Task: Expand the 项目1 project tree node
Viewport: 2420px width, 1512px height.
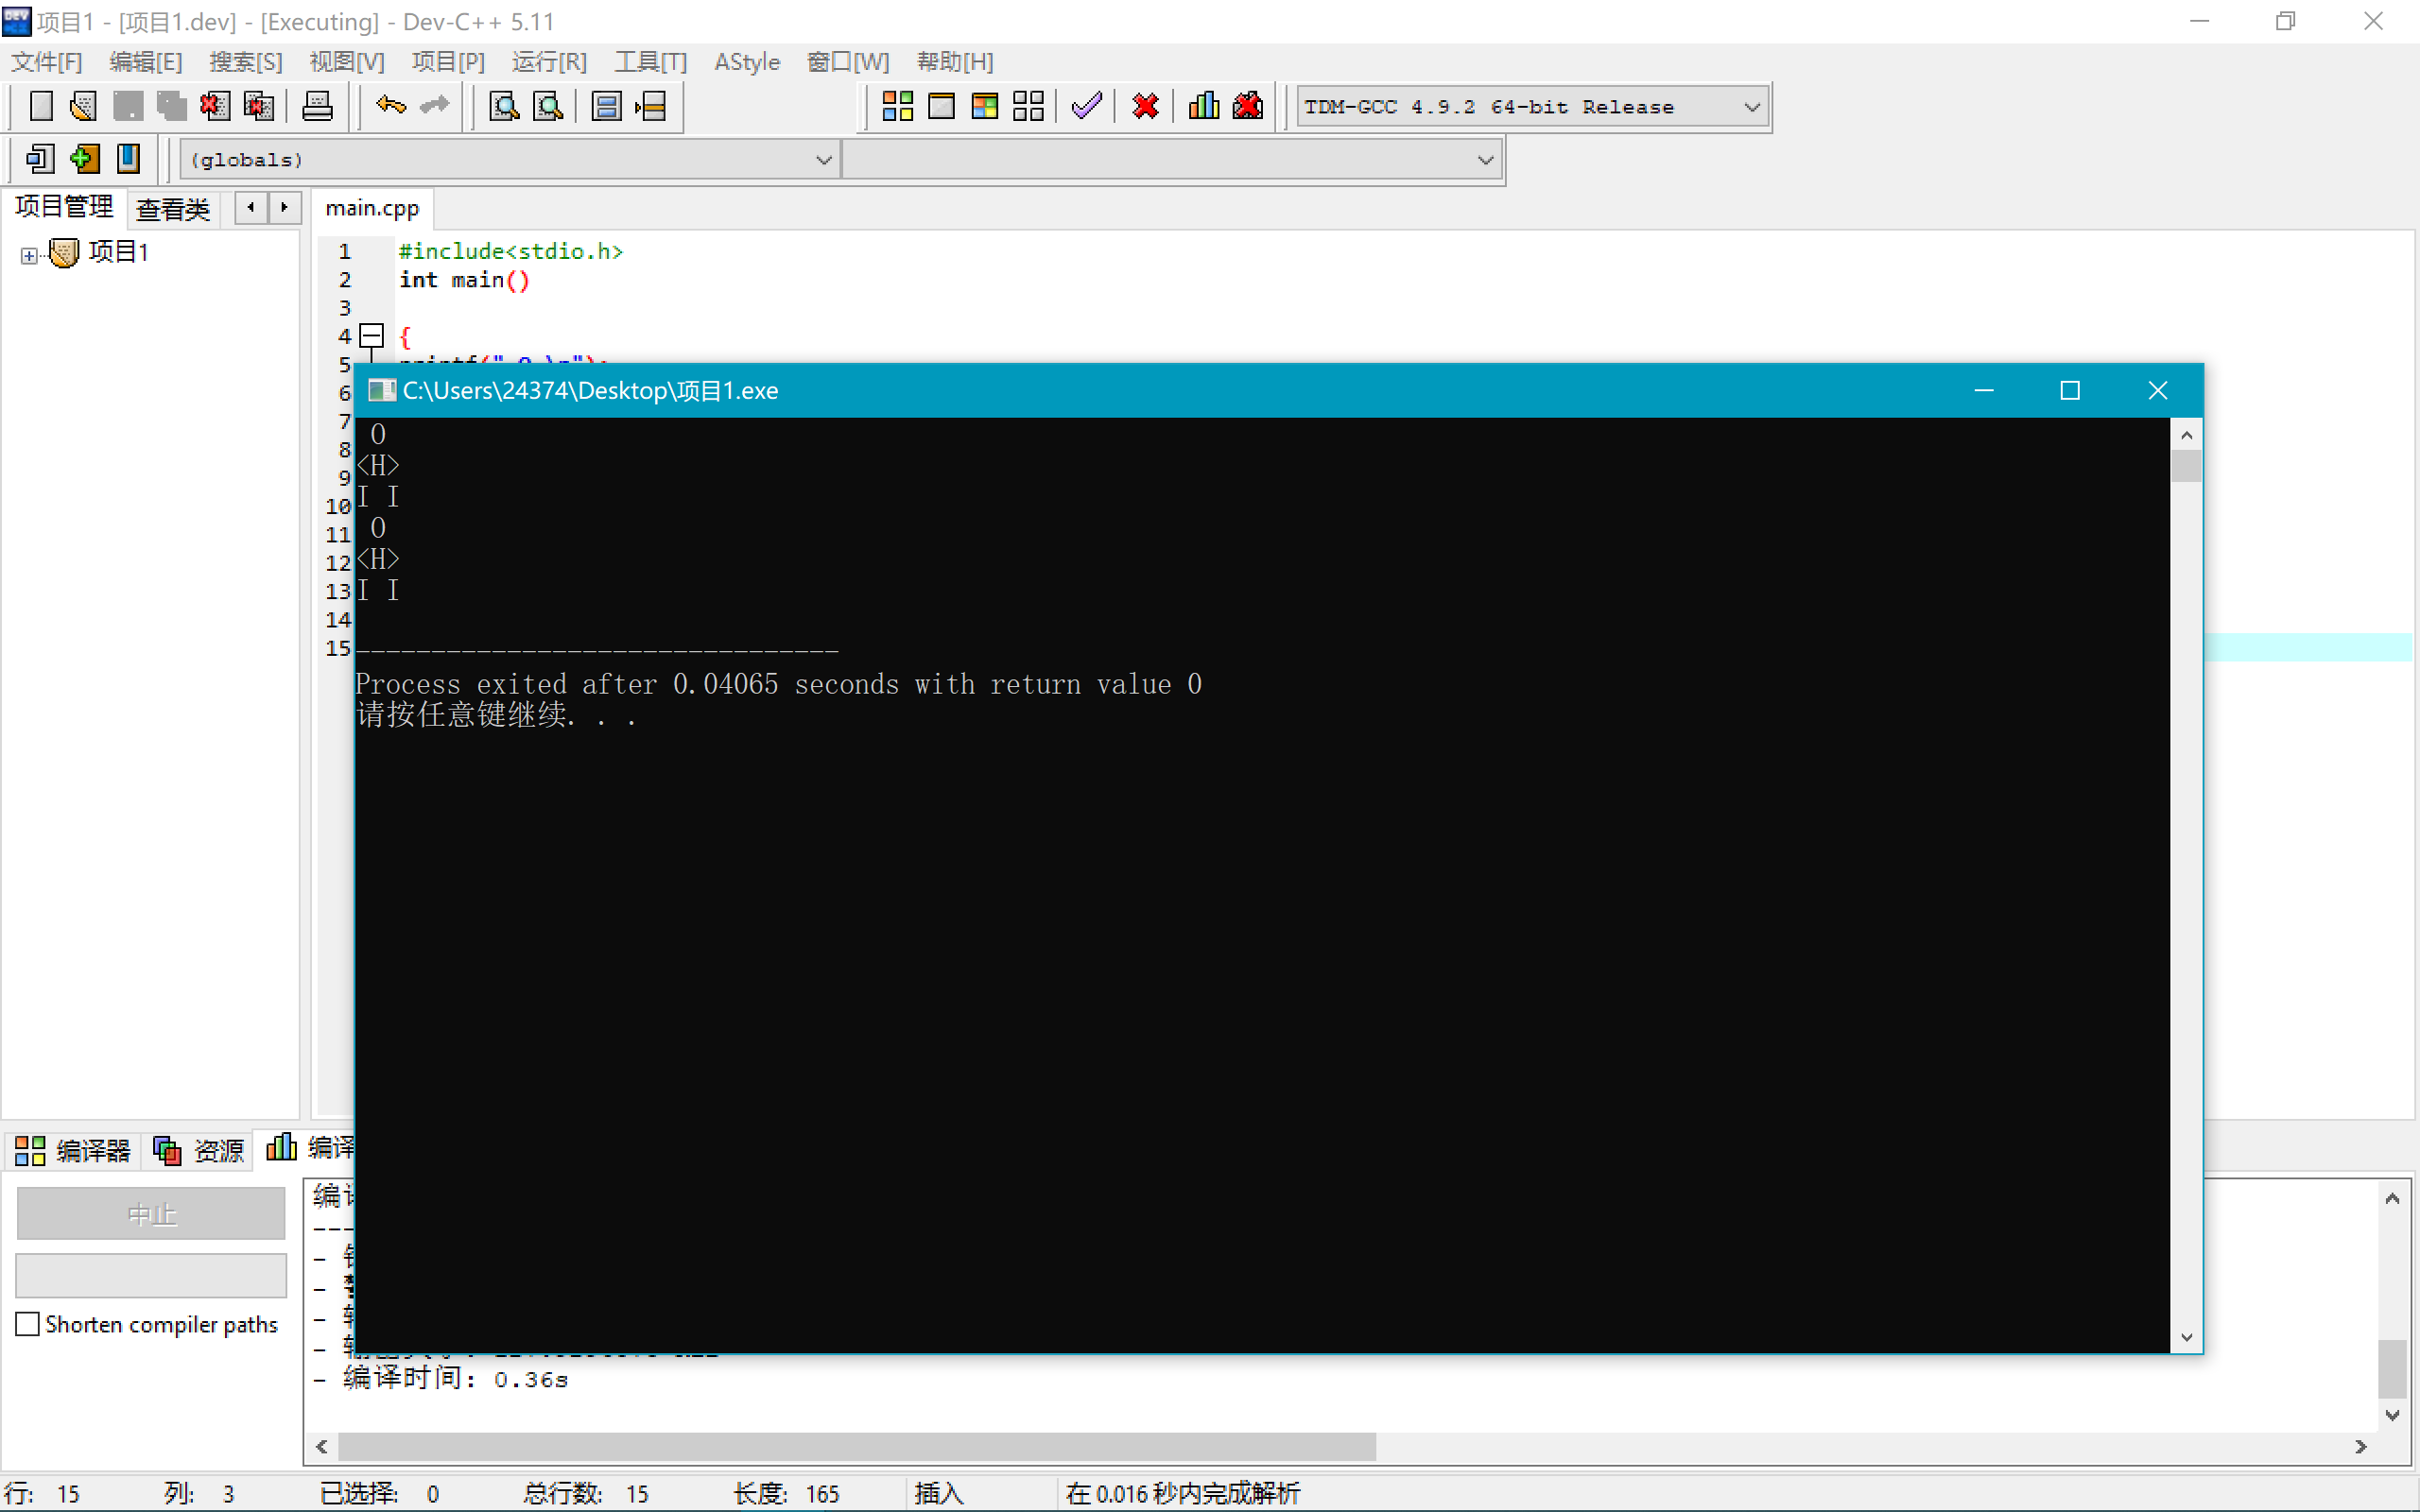Action: (29, 255)
